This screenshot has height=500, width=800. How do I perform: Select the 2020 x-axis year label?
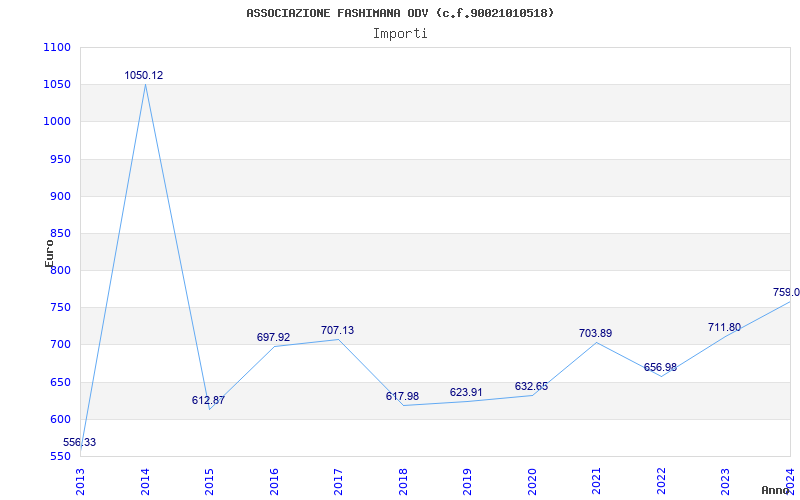[x=532, y=482]
